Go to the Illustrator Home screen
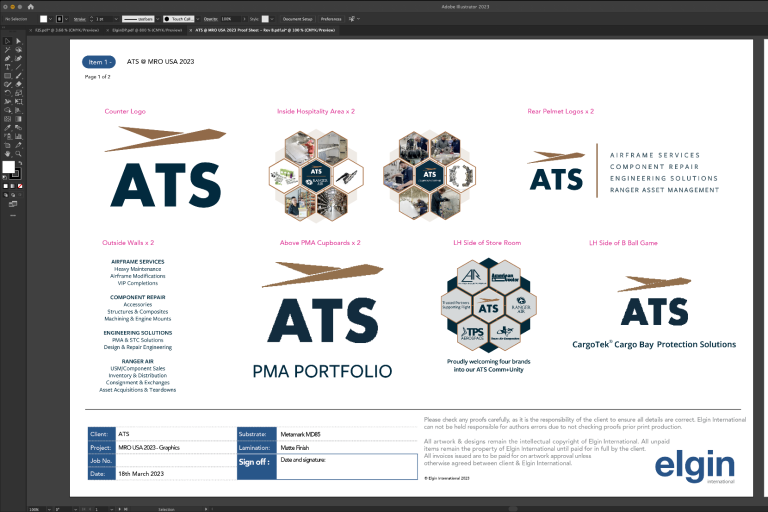Screen dimensions: 768x512 click(30, 7)
